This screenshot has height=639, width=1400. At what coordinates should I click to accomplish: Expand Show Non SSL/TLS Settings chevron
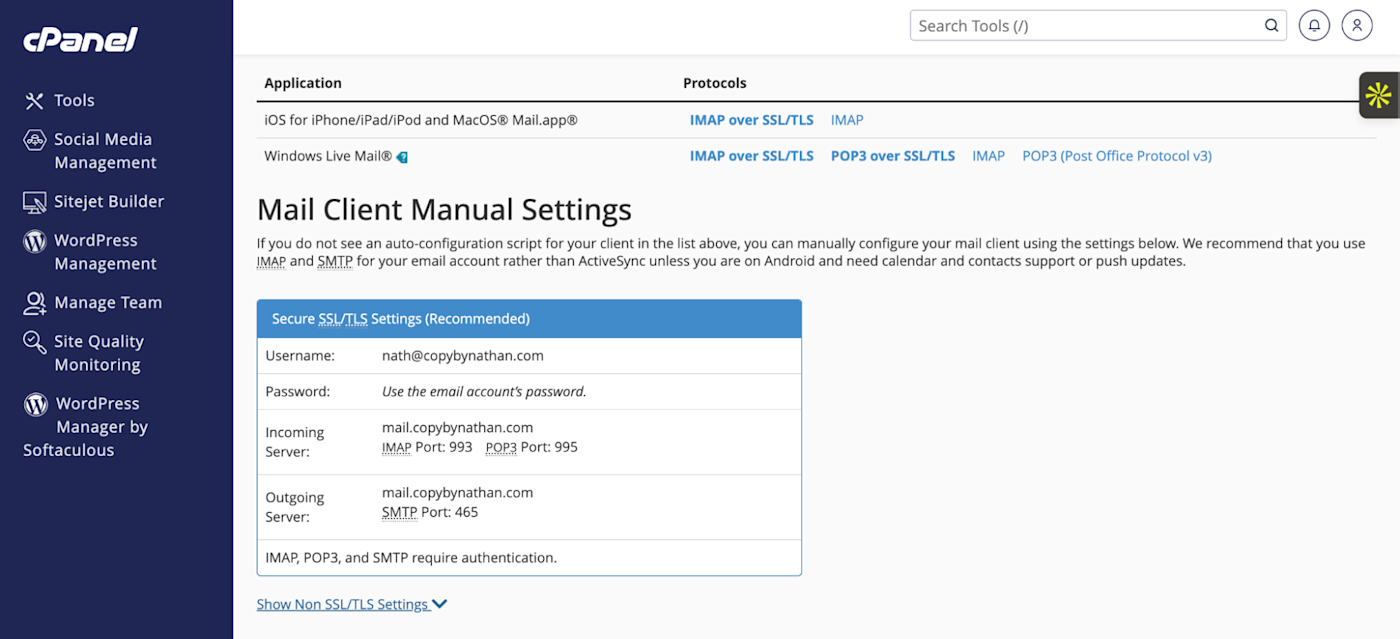tap(440, 604)
